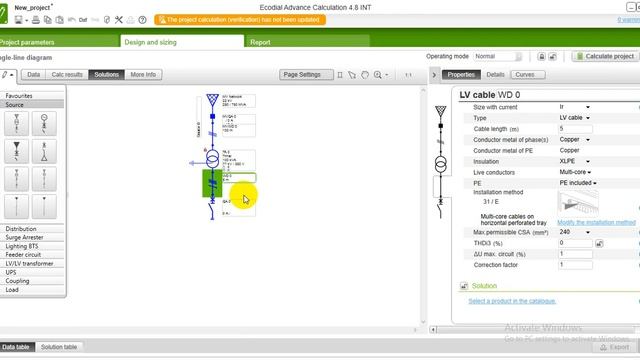Select the pointer selection tool in diagram toolbar

352,75
